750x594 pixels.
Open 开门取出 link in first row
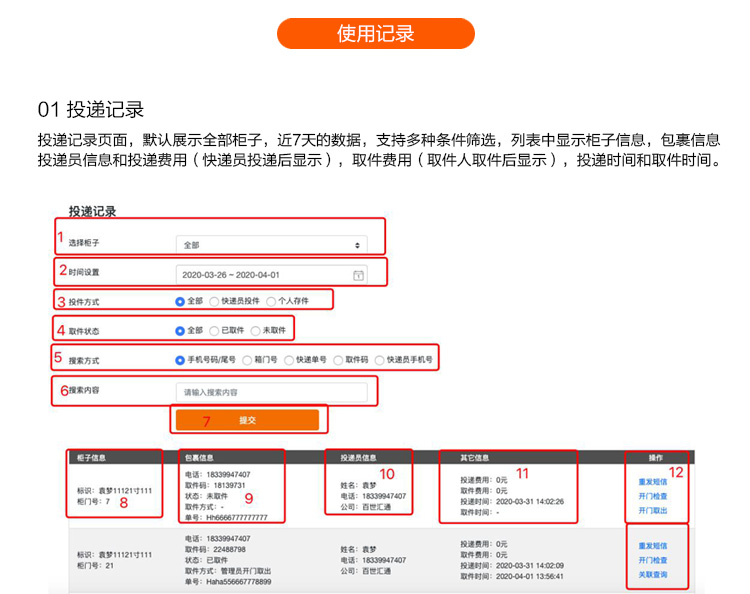(x=652, y=510)
